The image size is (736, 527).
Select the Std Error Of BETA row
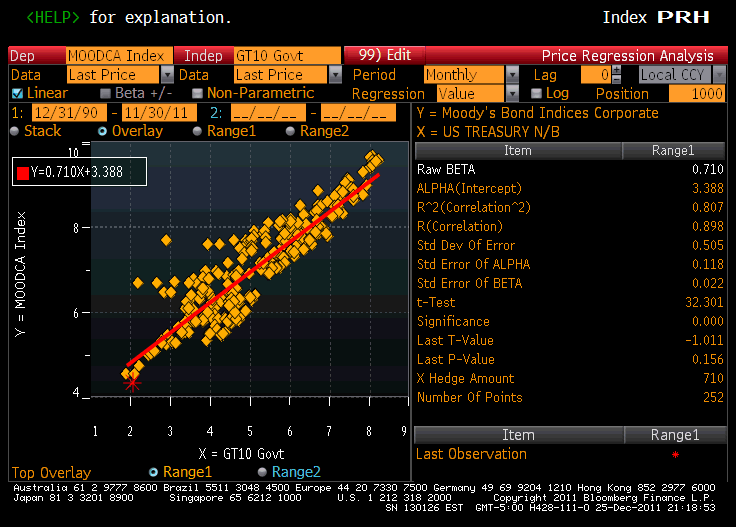click(570, 283)
